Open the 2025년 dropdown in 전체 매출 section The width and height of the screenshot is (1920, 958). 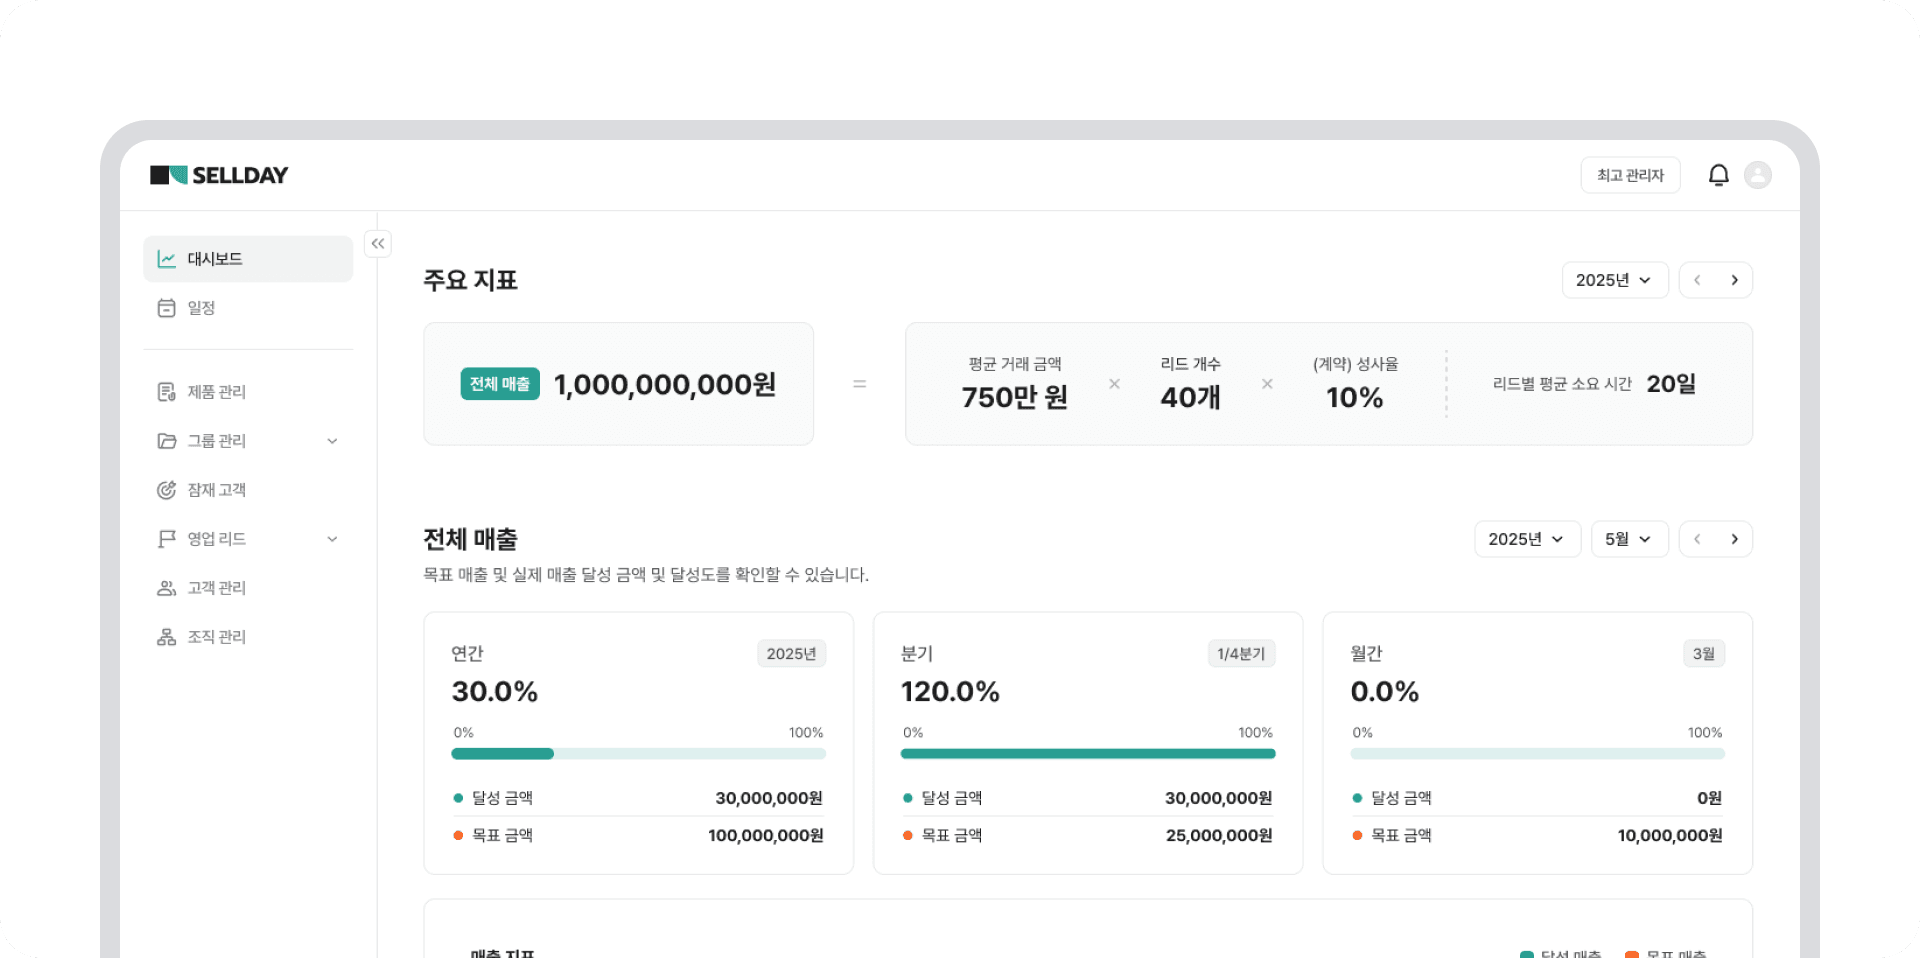tap(1527, 539)
